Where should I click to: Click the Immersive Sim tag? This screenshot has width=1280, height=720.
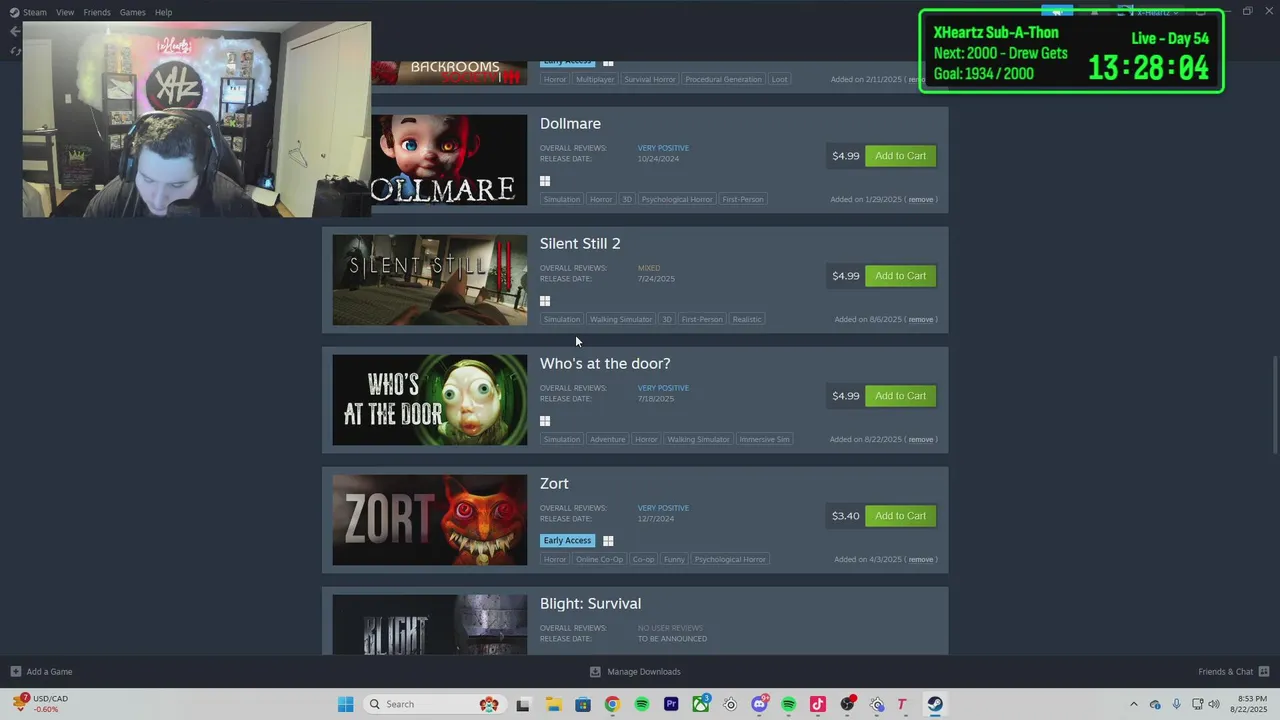pos(765,439)
